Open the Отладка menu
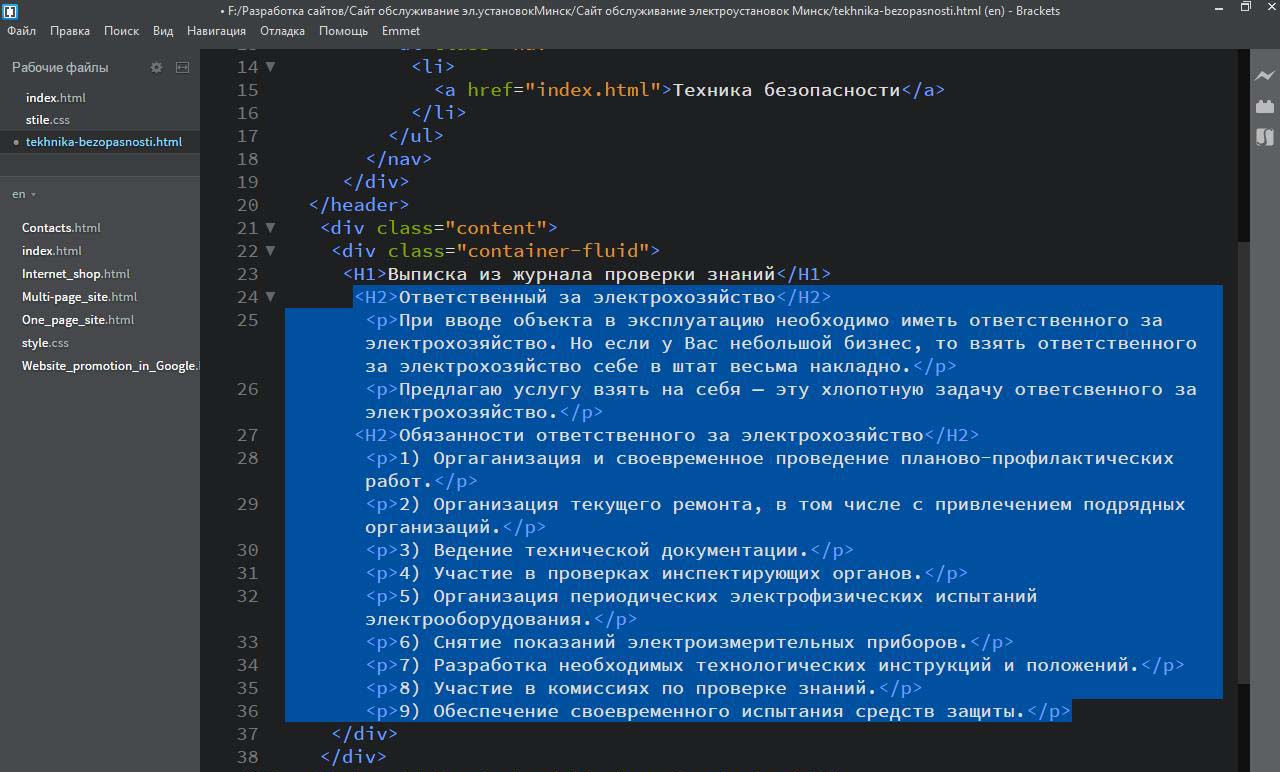The image size is (1280, 772). (282, 31)
